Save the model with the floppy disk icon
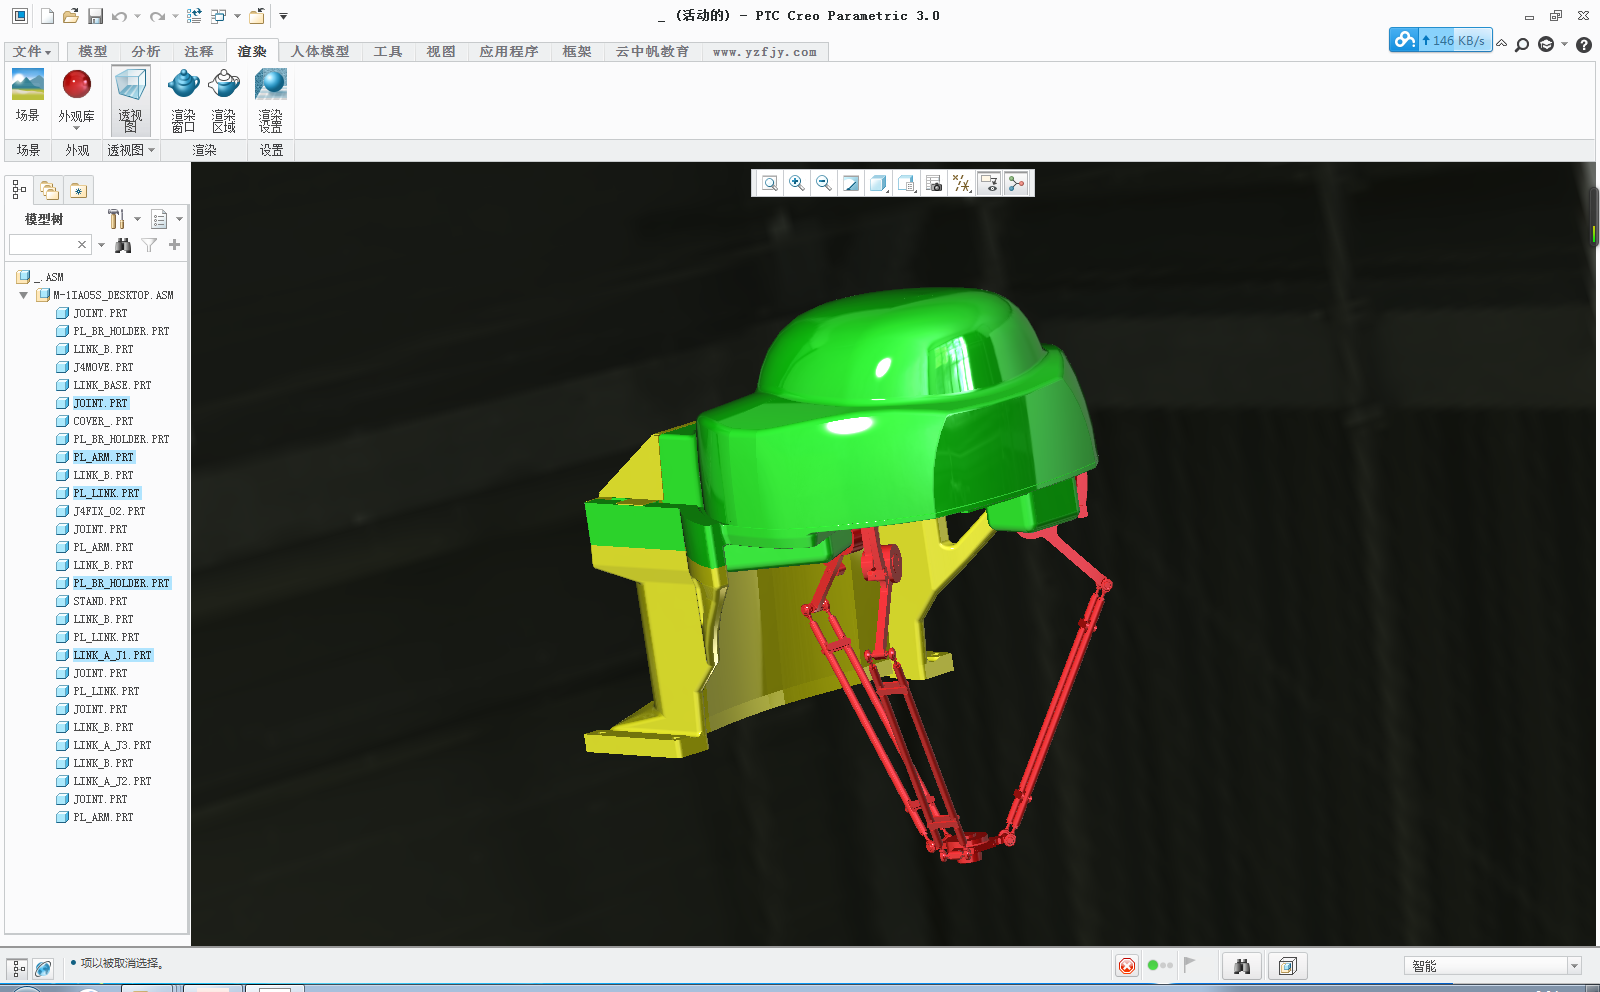 point(95,16)
